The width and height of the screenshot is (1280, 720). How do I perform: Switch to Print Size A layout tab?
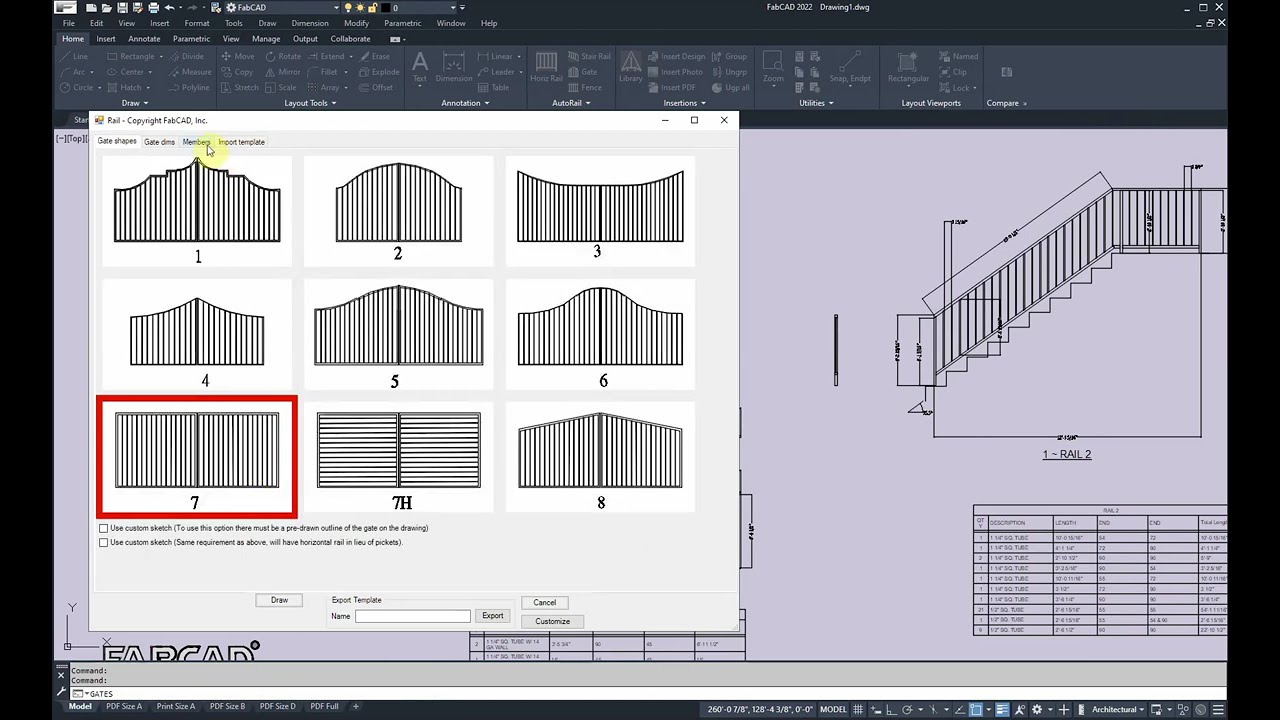(176, 706)
